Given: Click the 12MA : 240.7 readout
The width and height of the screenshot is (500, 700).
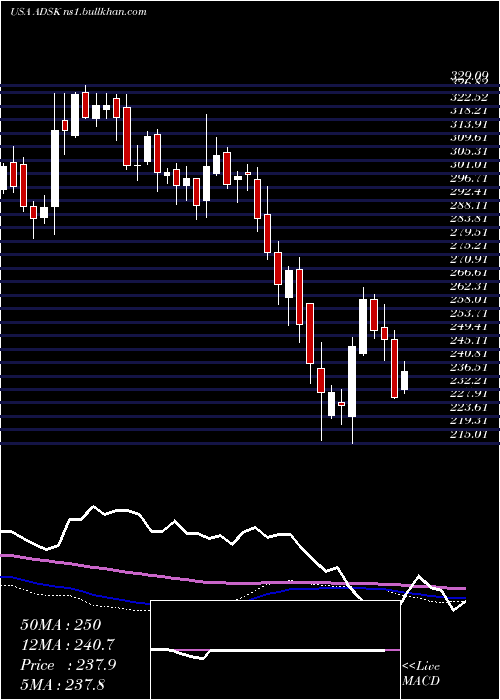Looking at the screenshot, I should pyautogui.click(x=68, y=645).
